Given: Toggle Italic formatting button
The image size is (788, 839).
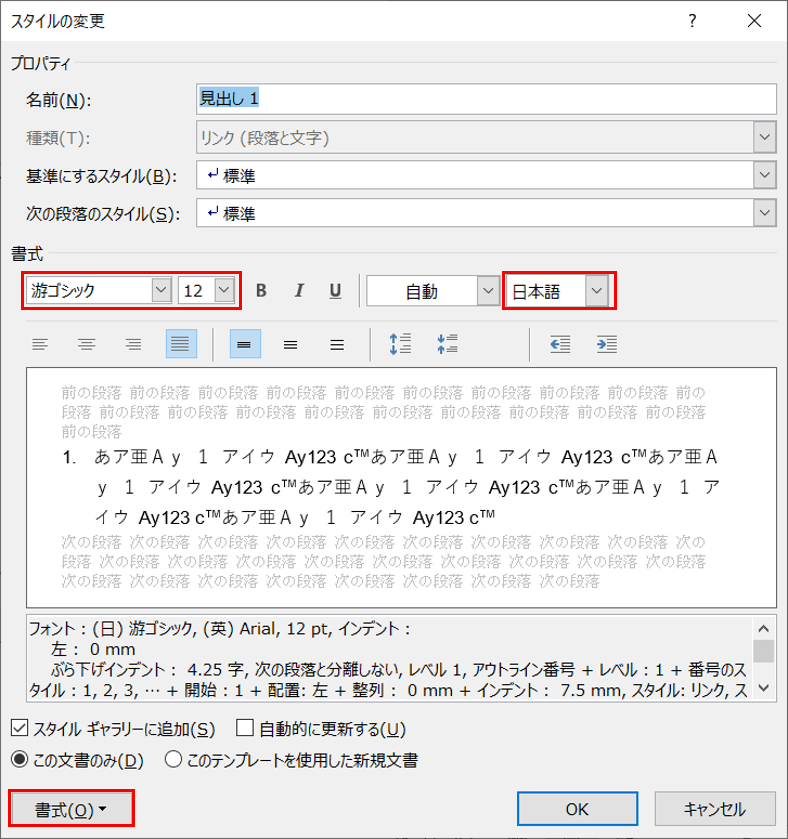Looking at the screenshot, I should [299, 291].
